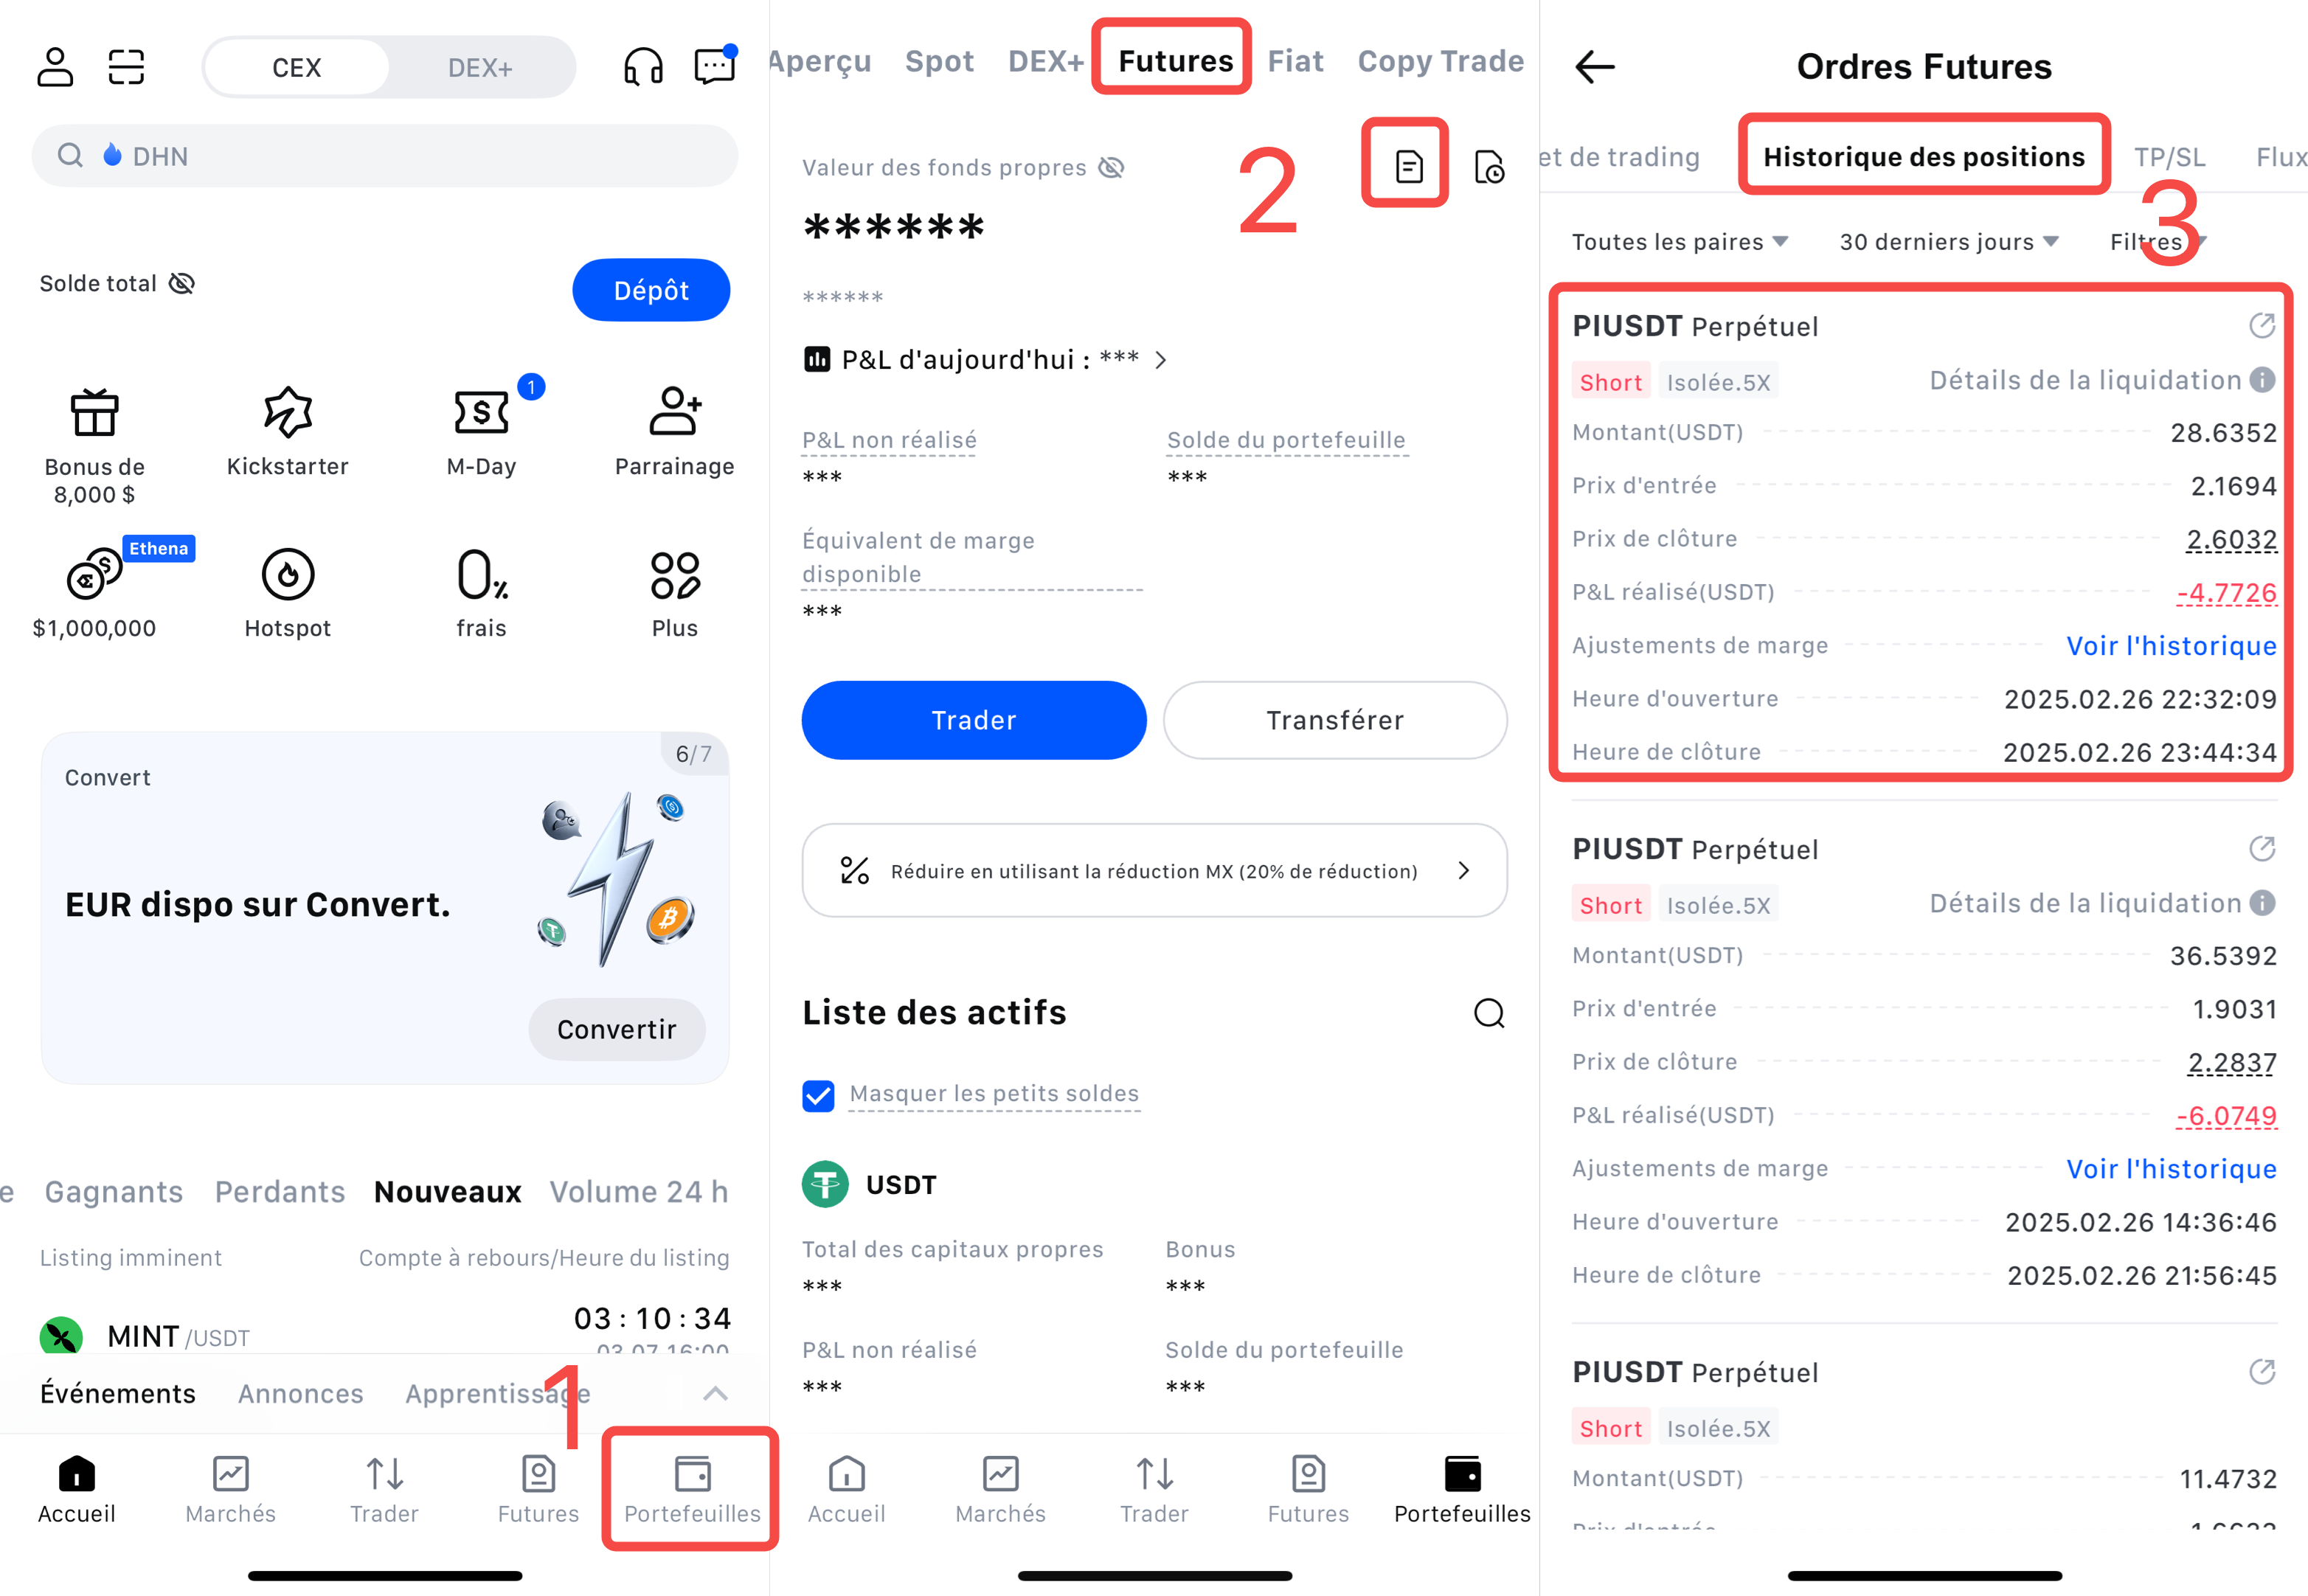Image resolution: width=2308 pixels, height=1596 pixels.
Task: Tap the blue Dépôt button
Action: click(651, 290)
